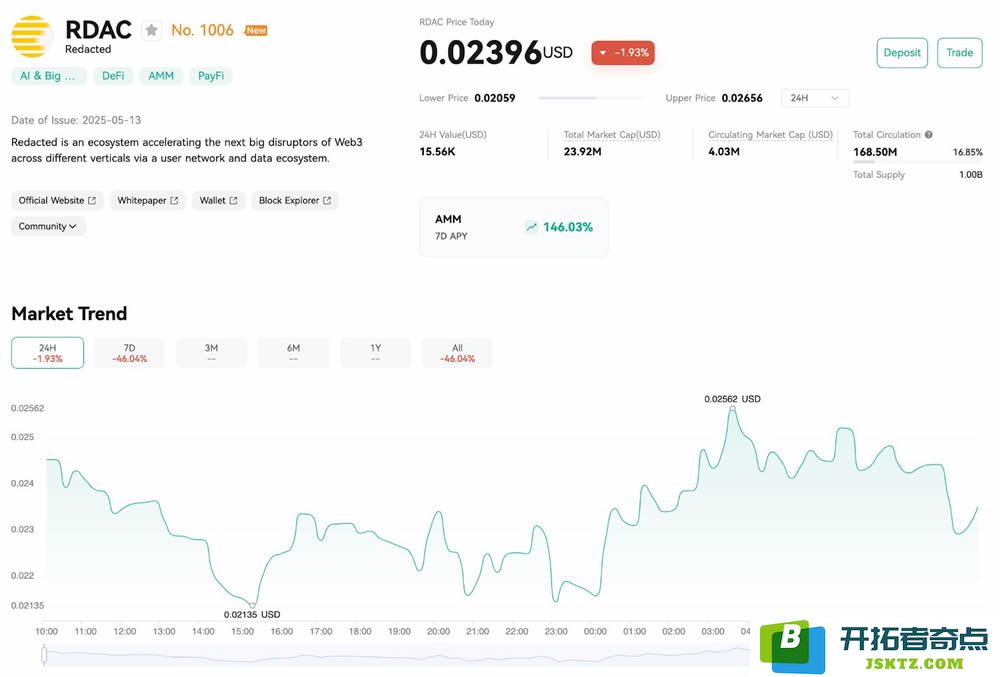This screenshot has width=1000, height=677.
Task: Click the orange New badge
Action: [x=256, y=31]
